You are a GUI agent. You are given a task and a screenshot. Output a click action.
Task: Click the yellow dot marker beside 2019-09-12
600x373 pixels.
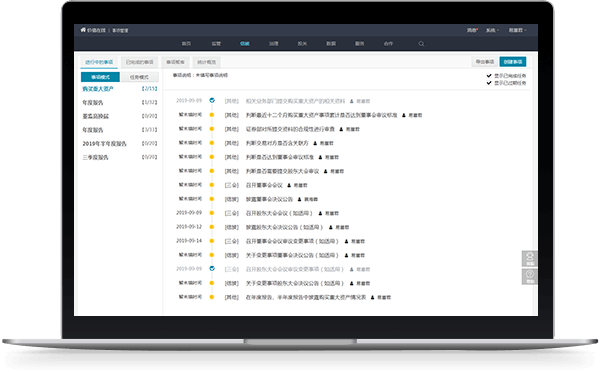(x=212, y=227)
